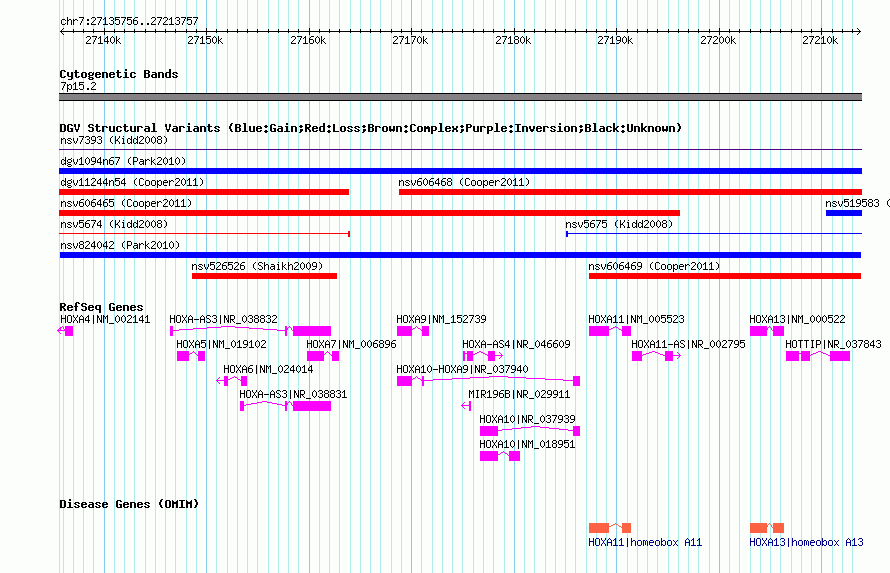The height and width of the screenshot is (573, 890).
Task: Click the dgv11244n54 (Cooper2011) red loss bar
Action: (x=204, y=192)
